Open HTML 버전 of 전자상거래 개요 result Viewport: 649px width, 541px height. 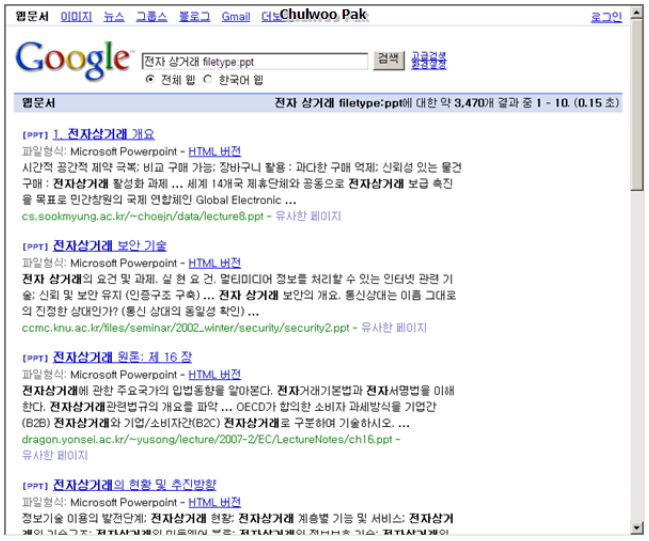(214, 151)
